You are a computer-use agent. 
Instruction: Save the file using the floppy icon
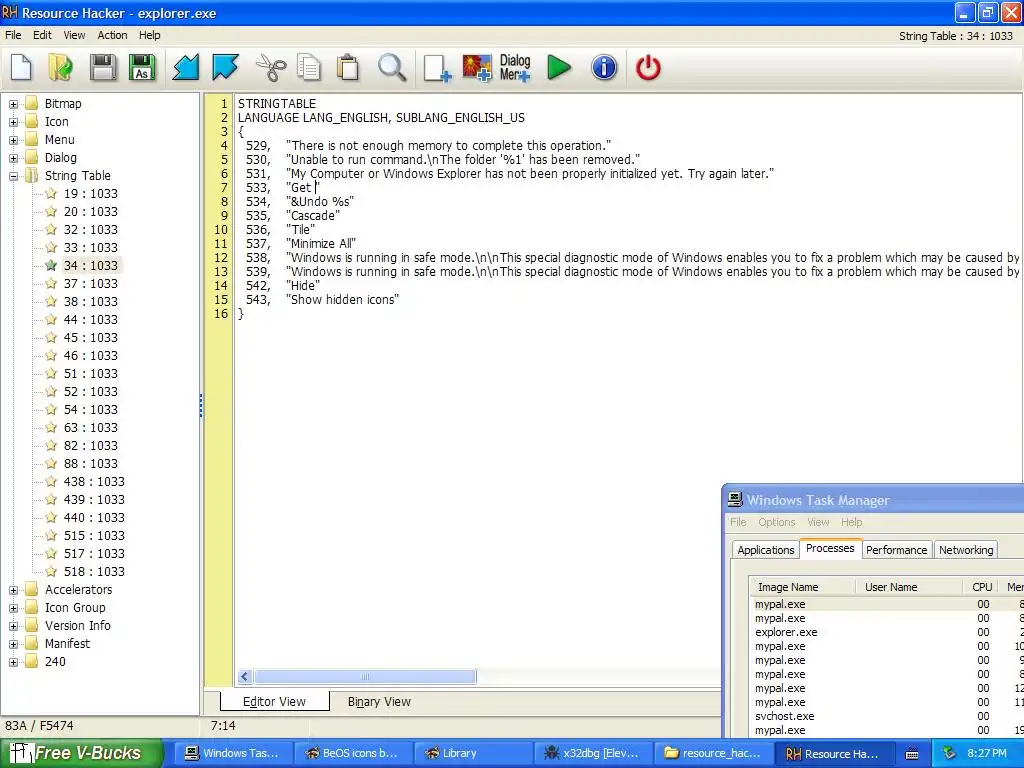pyautogui.click(x=103, y=67)
